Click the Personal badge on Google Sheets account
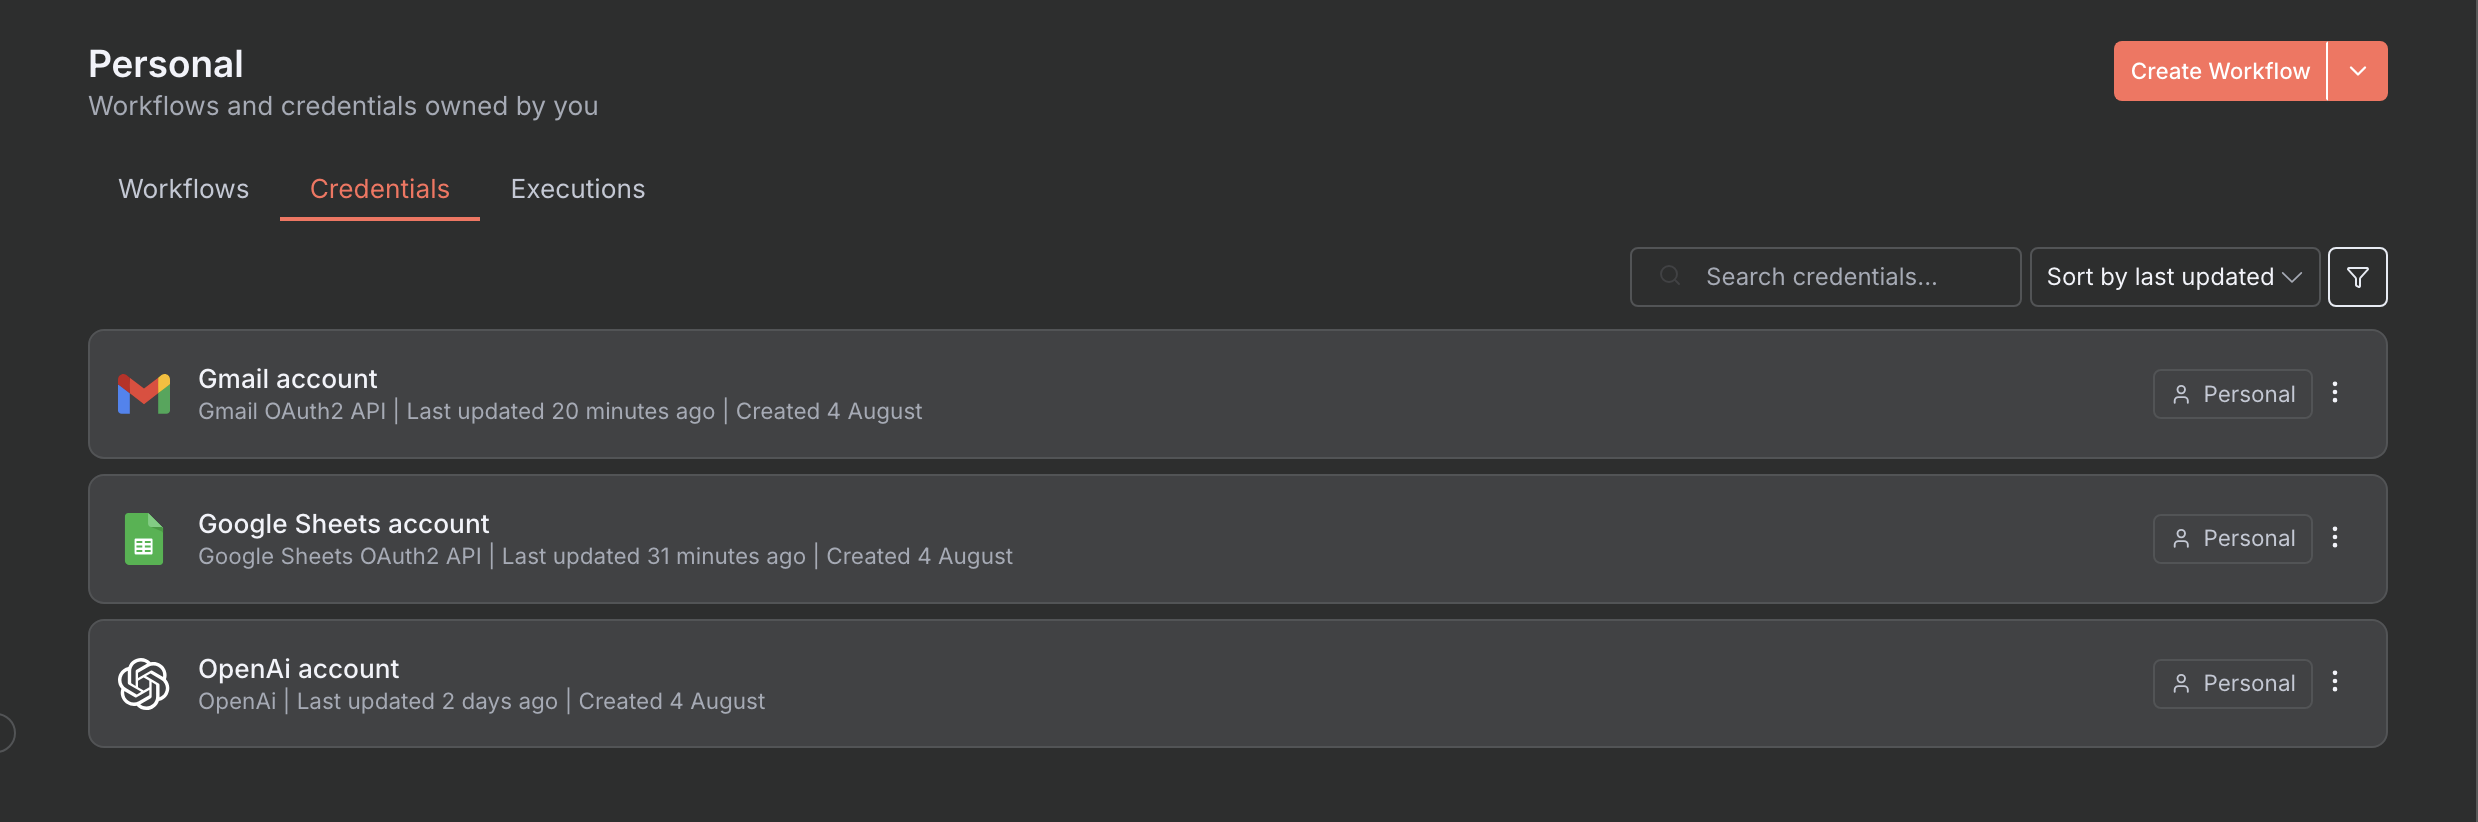 2232,539
